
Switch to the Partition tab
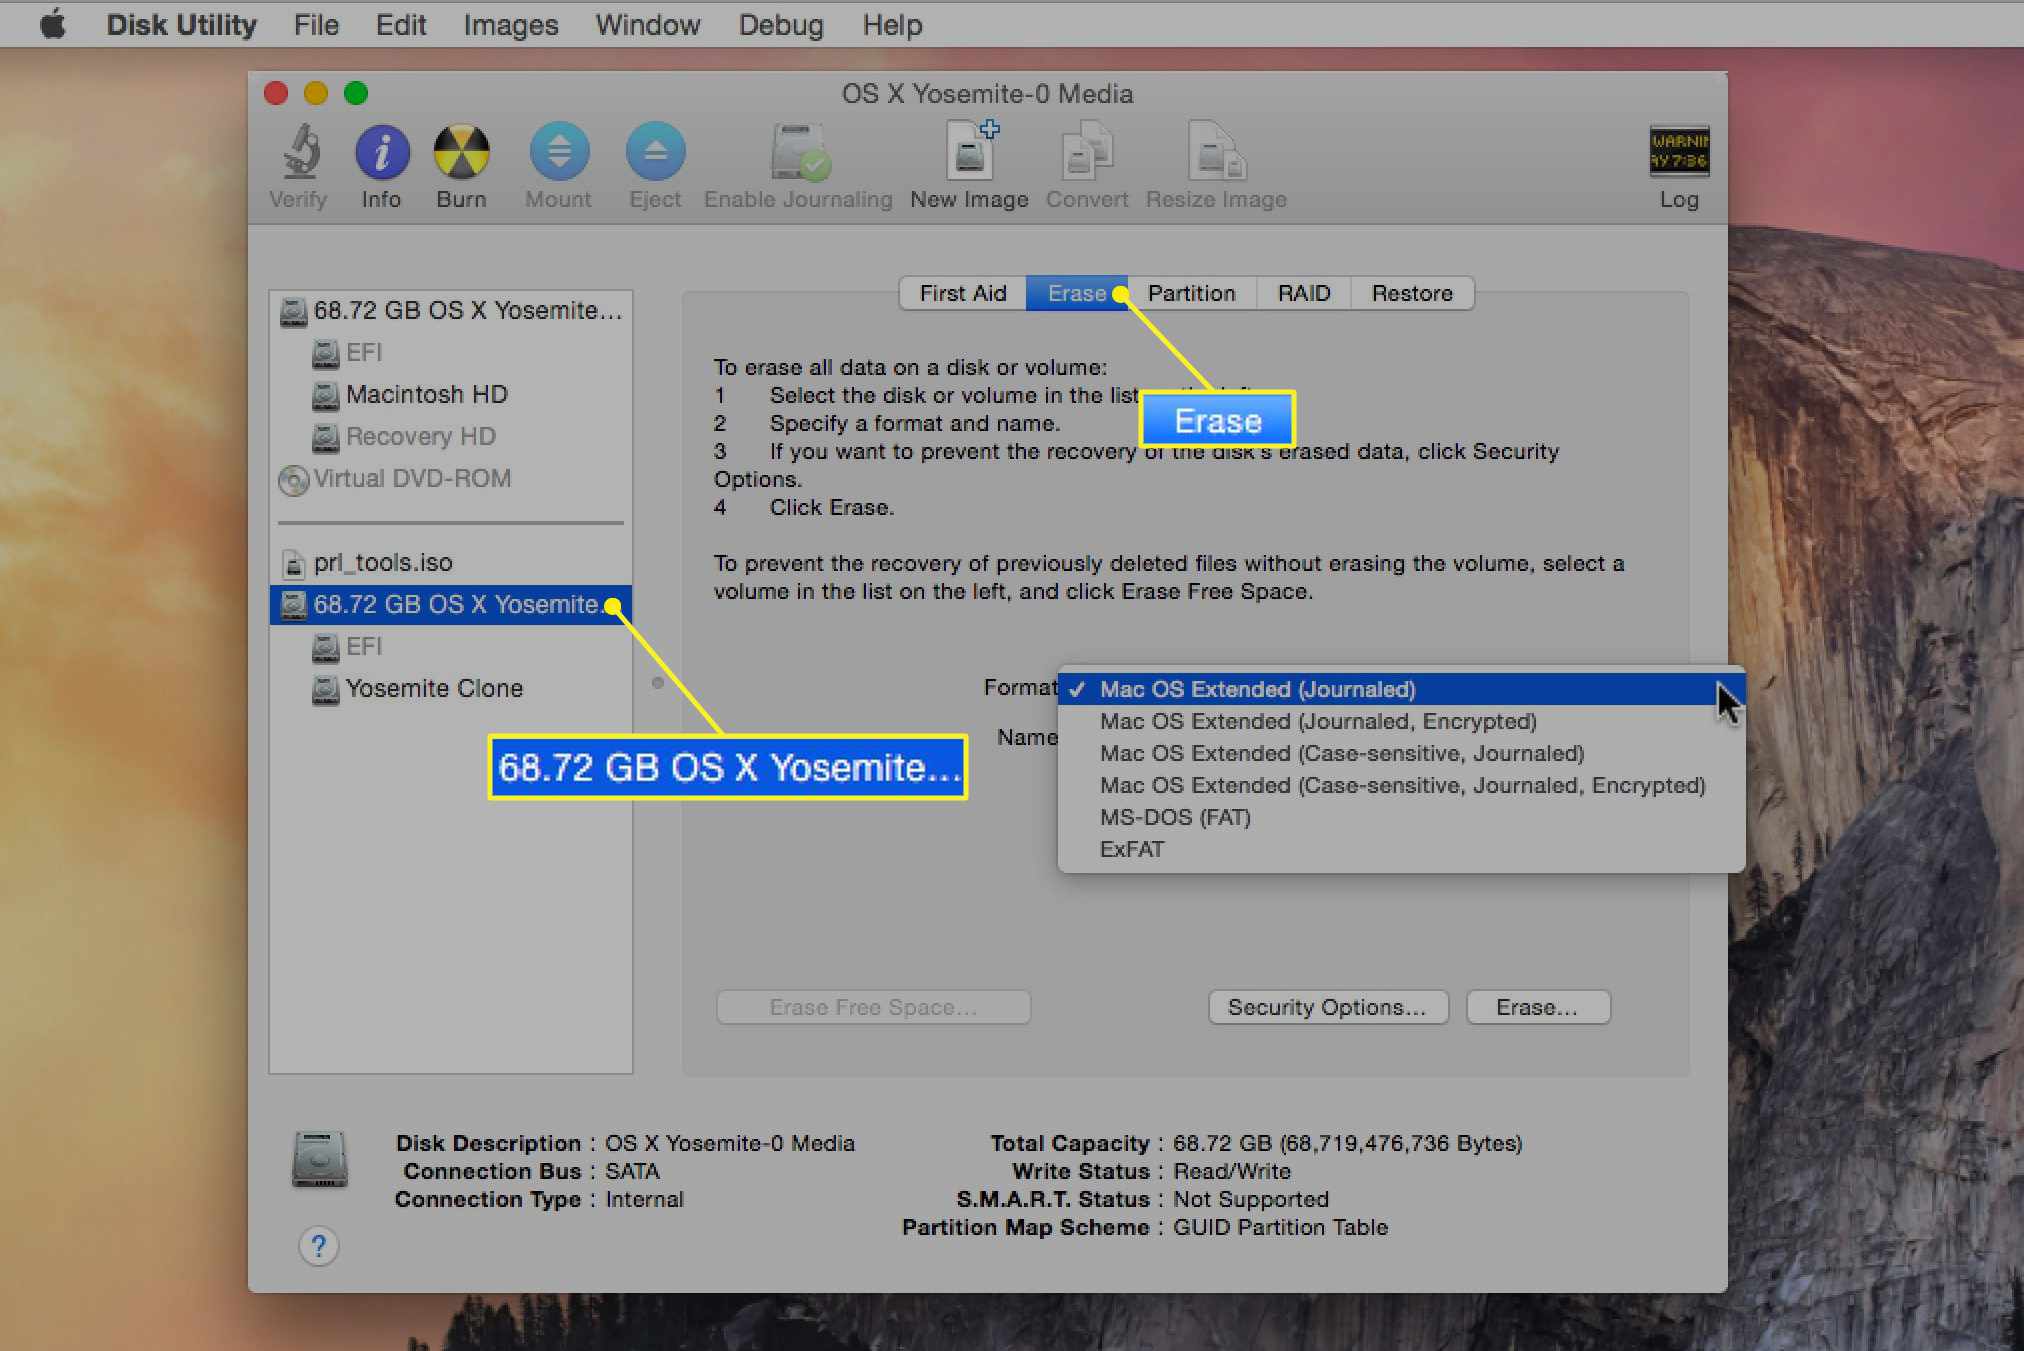(x=1192, y=293)
